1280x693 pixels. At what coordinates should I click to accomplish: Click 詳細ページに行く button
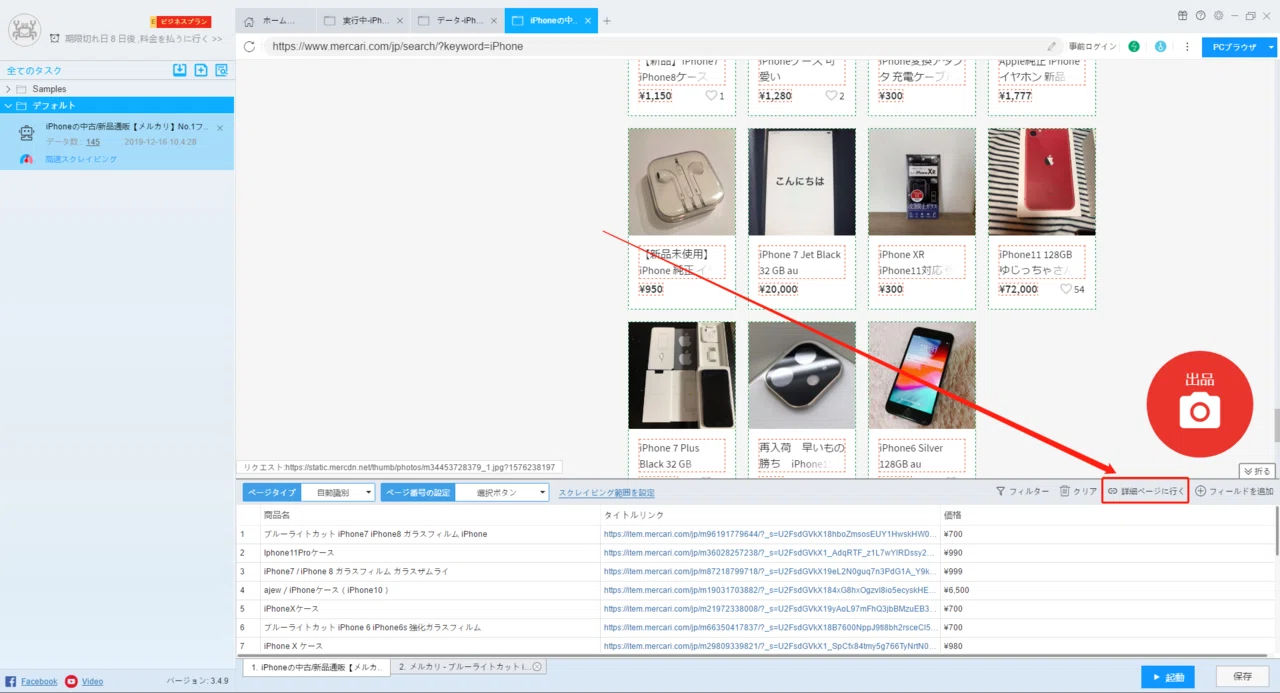click(x=1145, y=491)
